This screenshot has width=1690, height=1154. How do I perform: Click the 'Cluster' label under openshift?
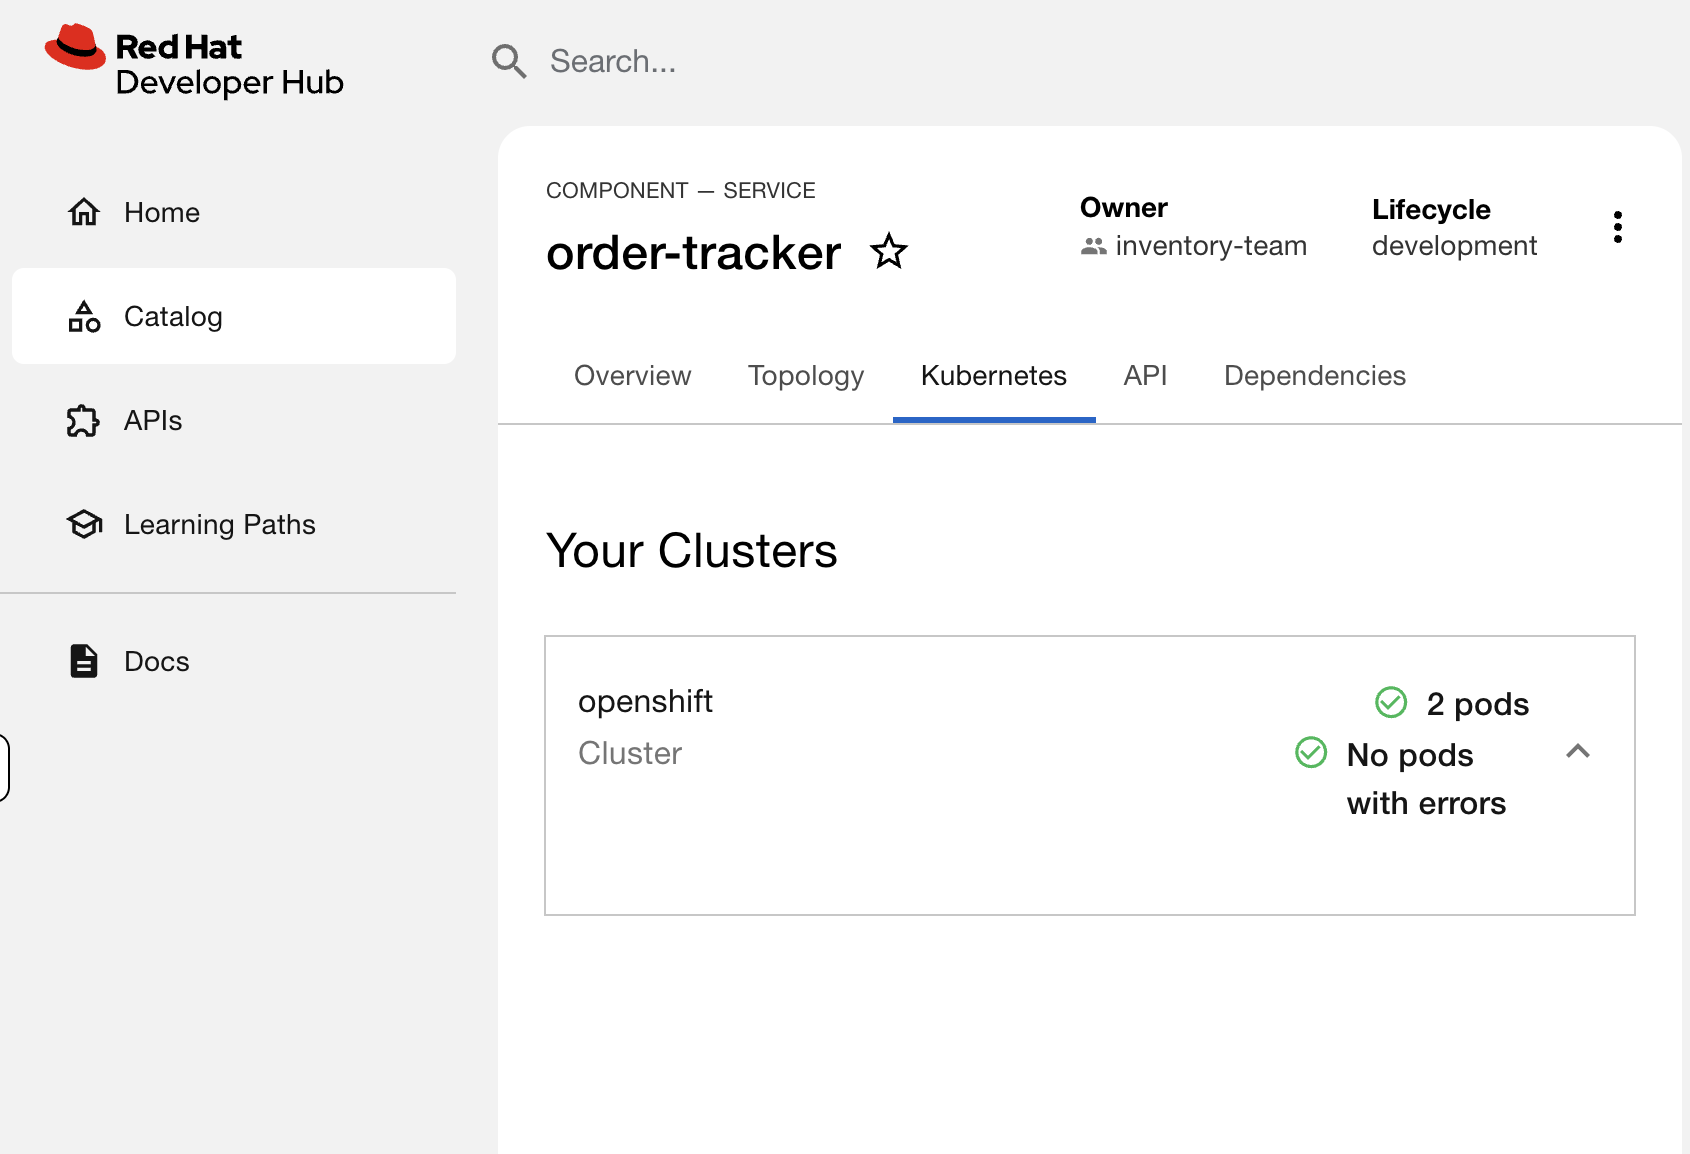(630, 753)
